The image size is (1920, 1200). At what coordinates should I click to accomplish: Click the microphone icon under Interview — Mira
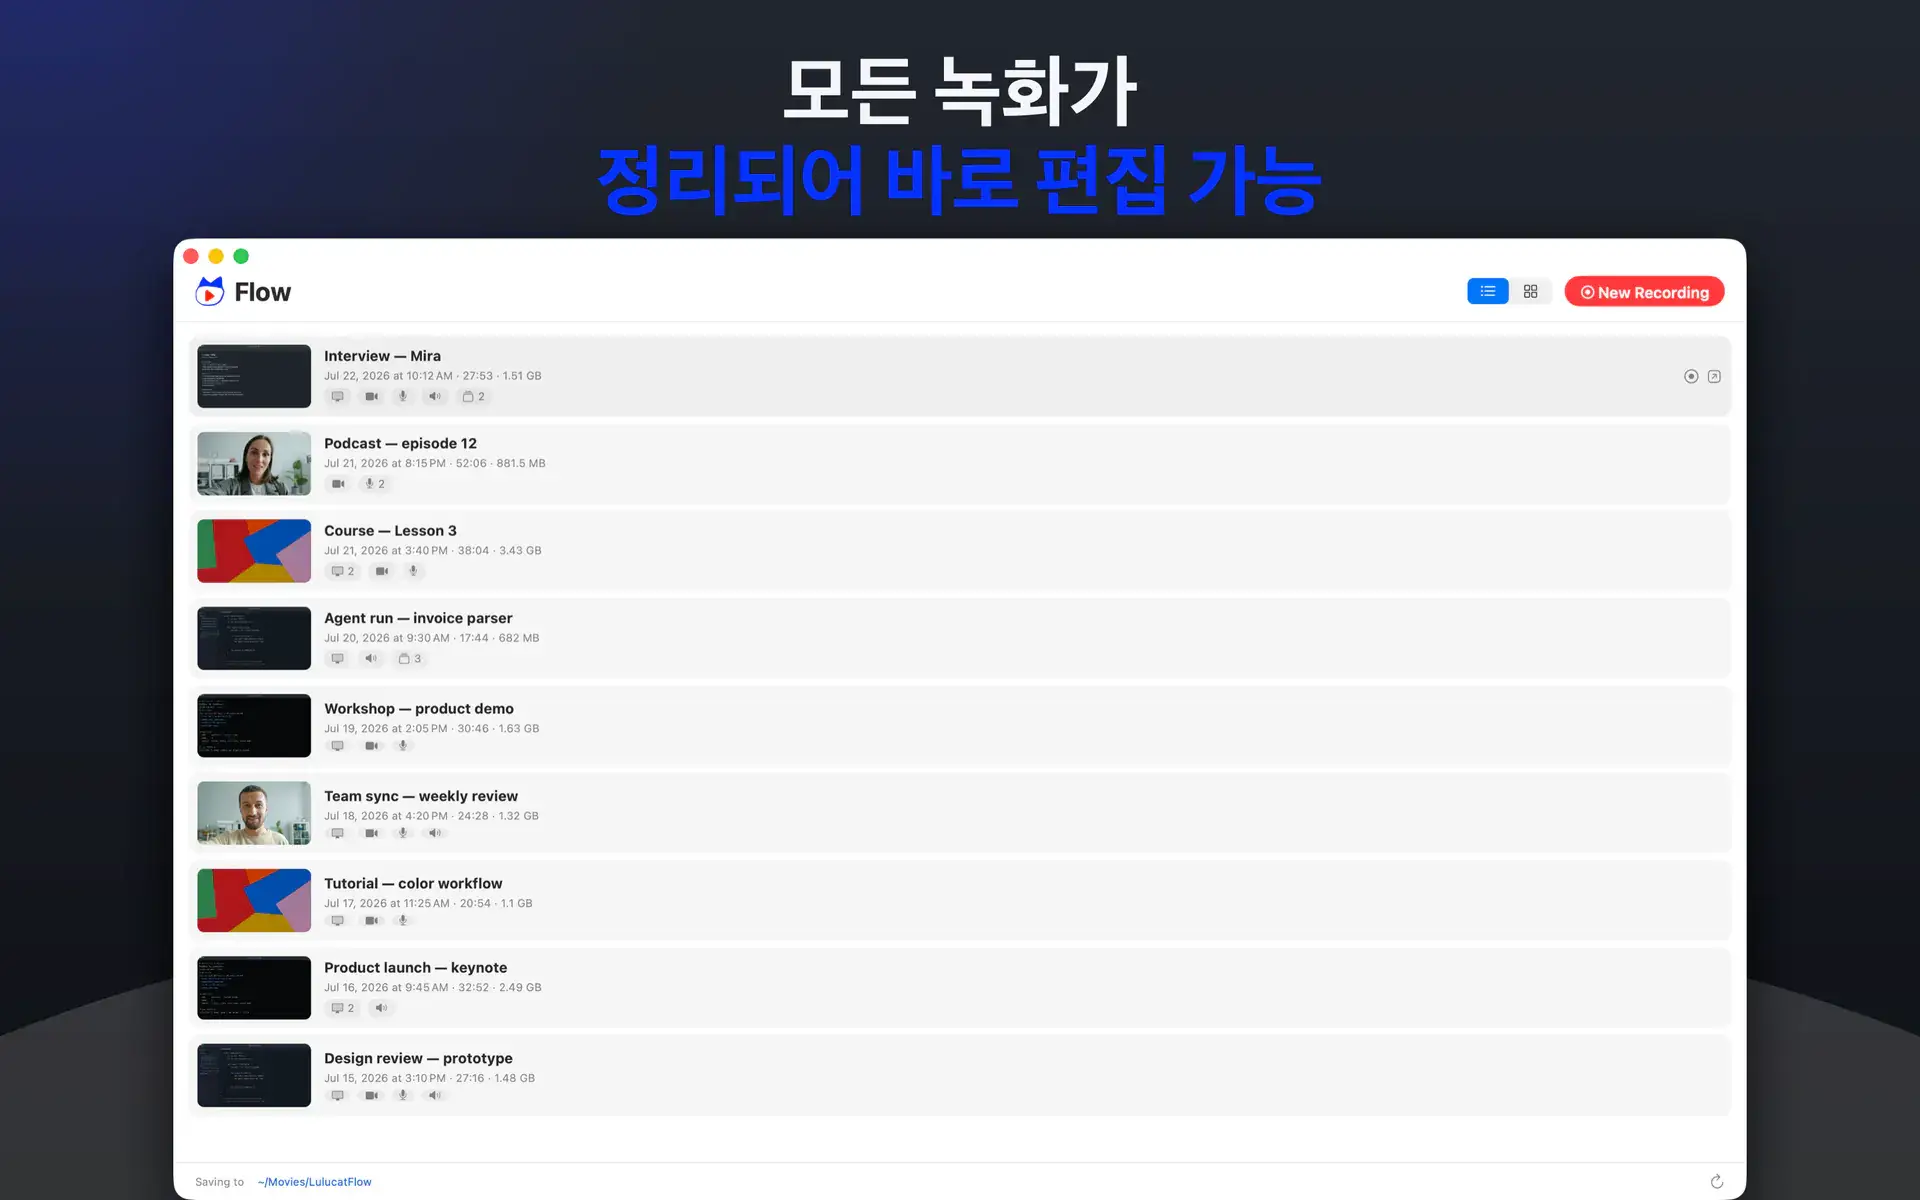click(x=403, y=397)
